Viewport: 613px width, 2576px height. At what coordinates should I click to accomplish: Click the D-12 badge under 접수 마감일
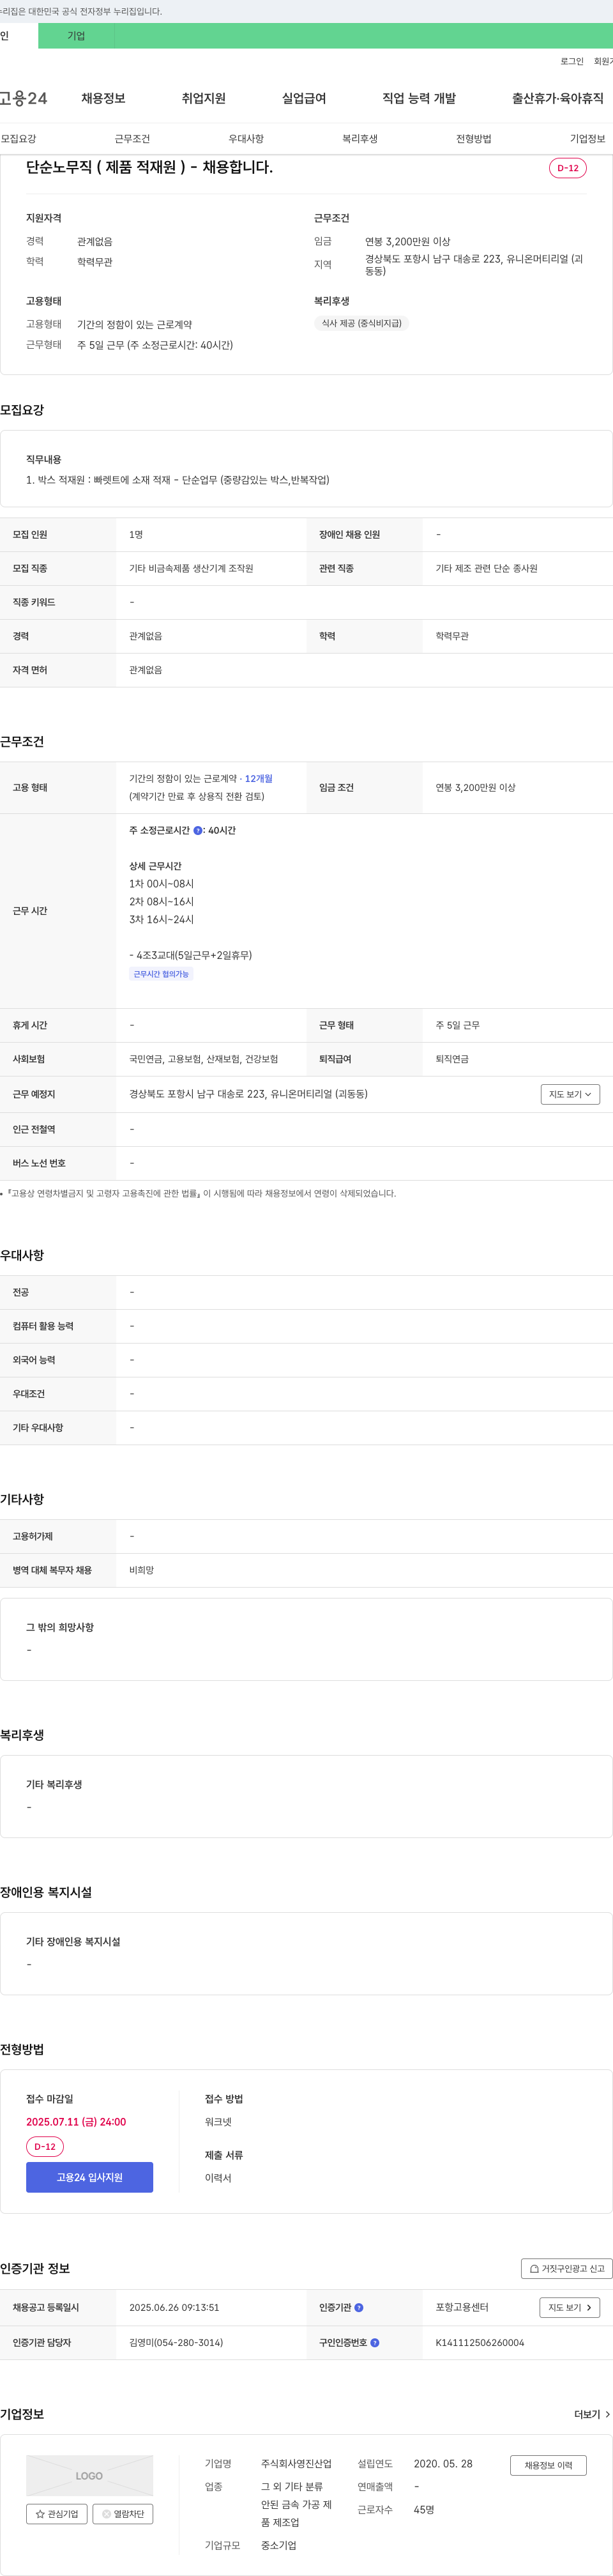[45, 2146]
